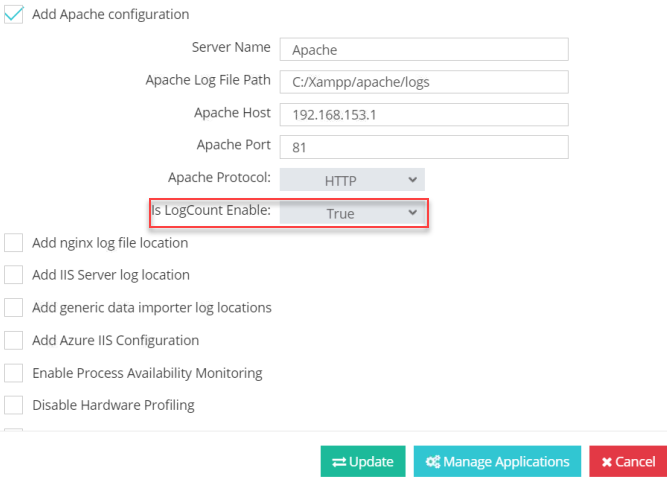The width and height of the screenshot is (667, 478).
Task: Enable Add generic data importer log locations
Action: pyautogui.click(x=14, y=308)
